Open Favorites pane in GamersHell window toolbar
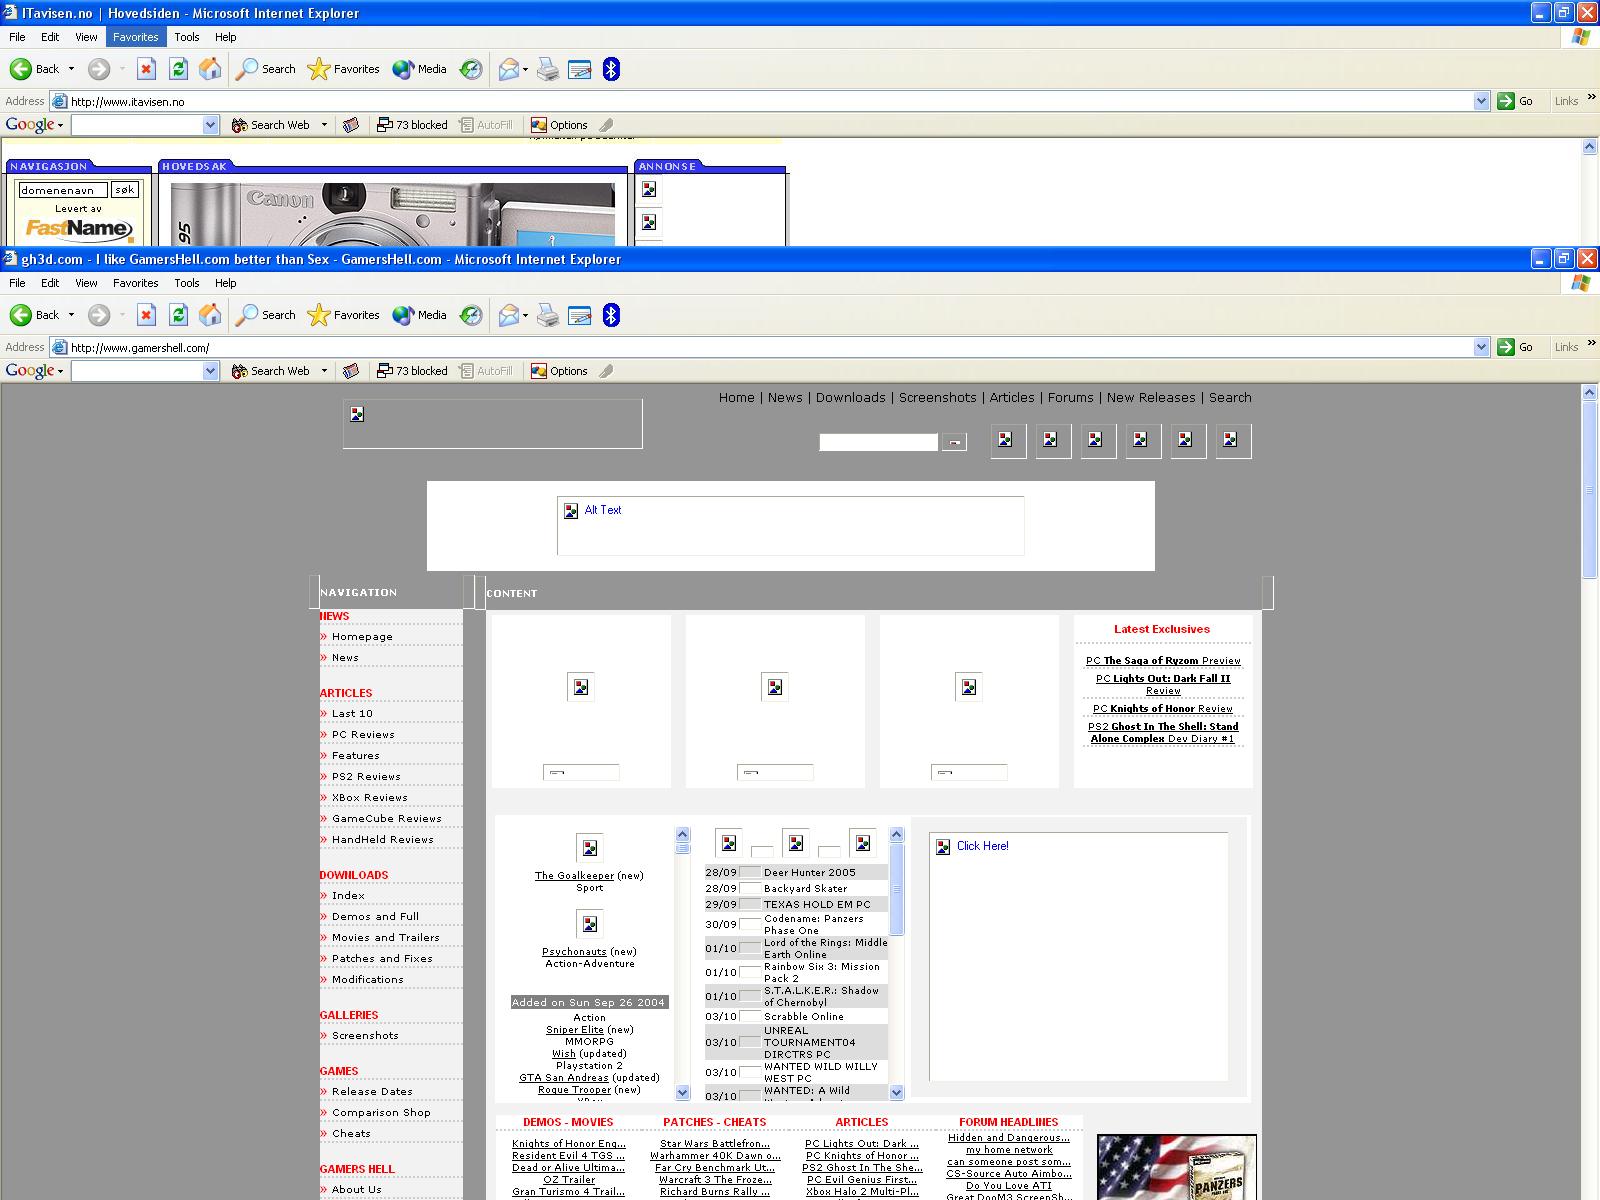1600x1200 pixels. (344, 315)
